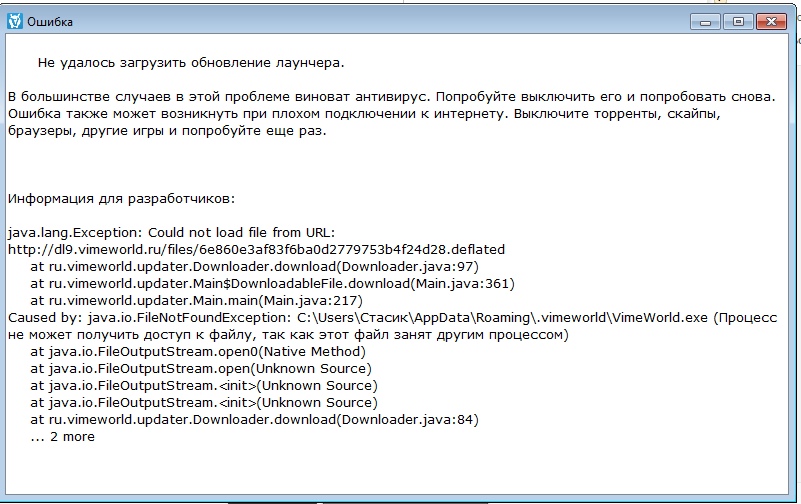
Task: Close the Ошибка error dialog
Action: coord(771,22)
